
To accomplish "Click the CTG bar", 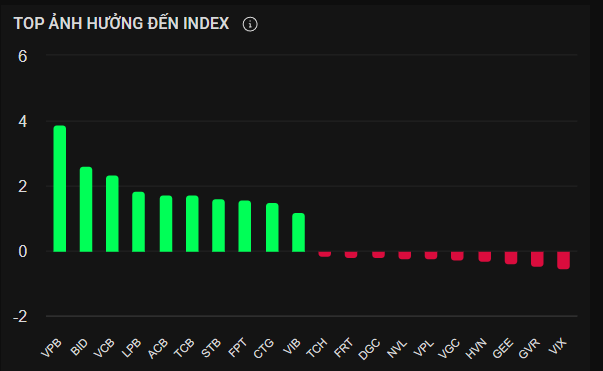I will (x=272, y=228).
